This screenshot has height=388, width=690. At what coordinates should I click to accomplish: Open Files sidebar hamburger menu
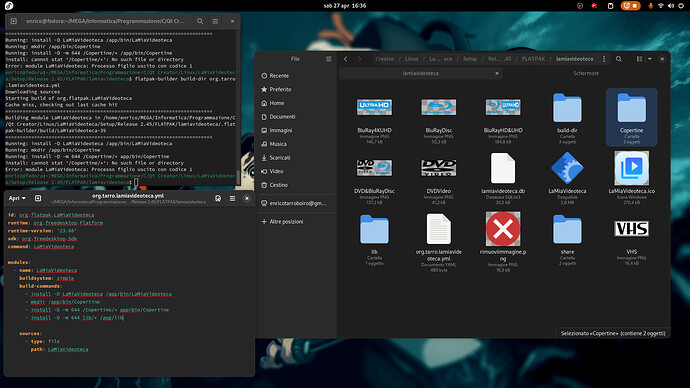click(x=329, y=59)
